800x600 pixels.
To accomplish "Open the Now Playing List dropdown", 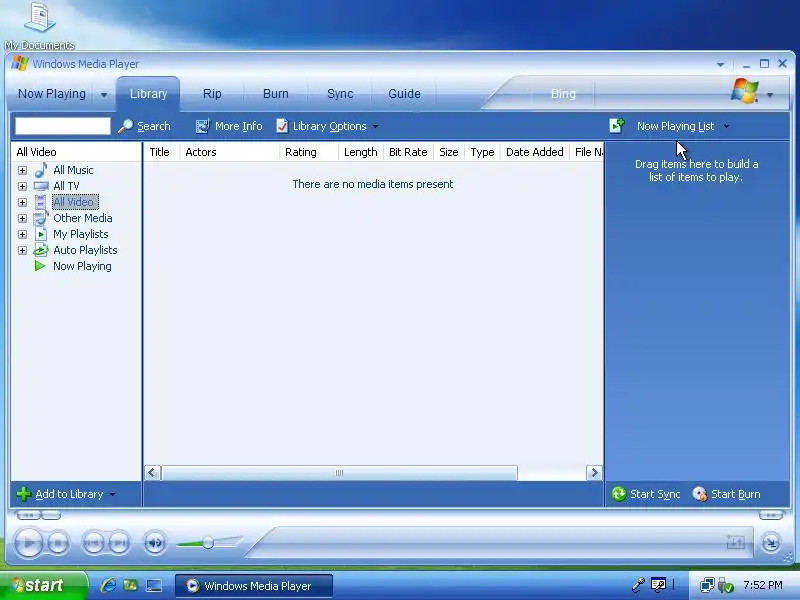I will coord(683,126).
